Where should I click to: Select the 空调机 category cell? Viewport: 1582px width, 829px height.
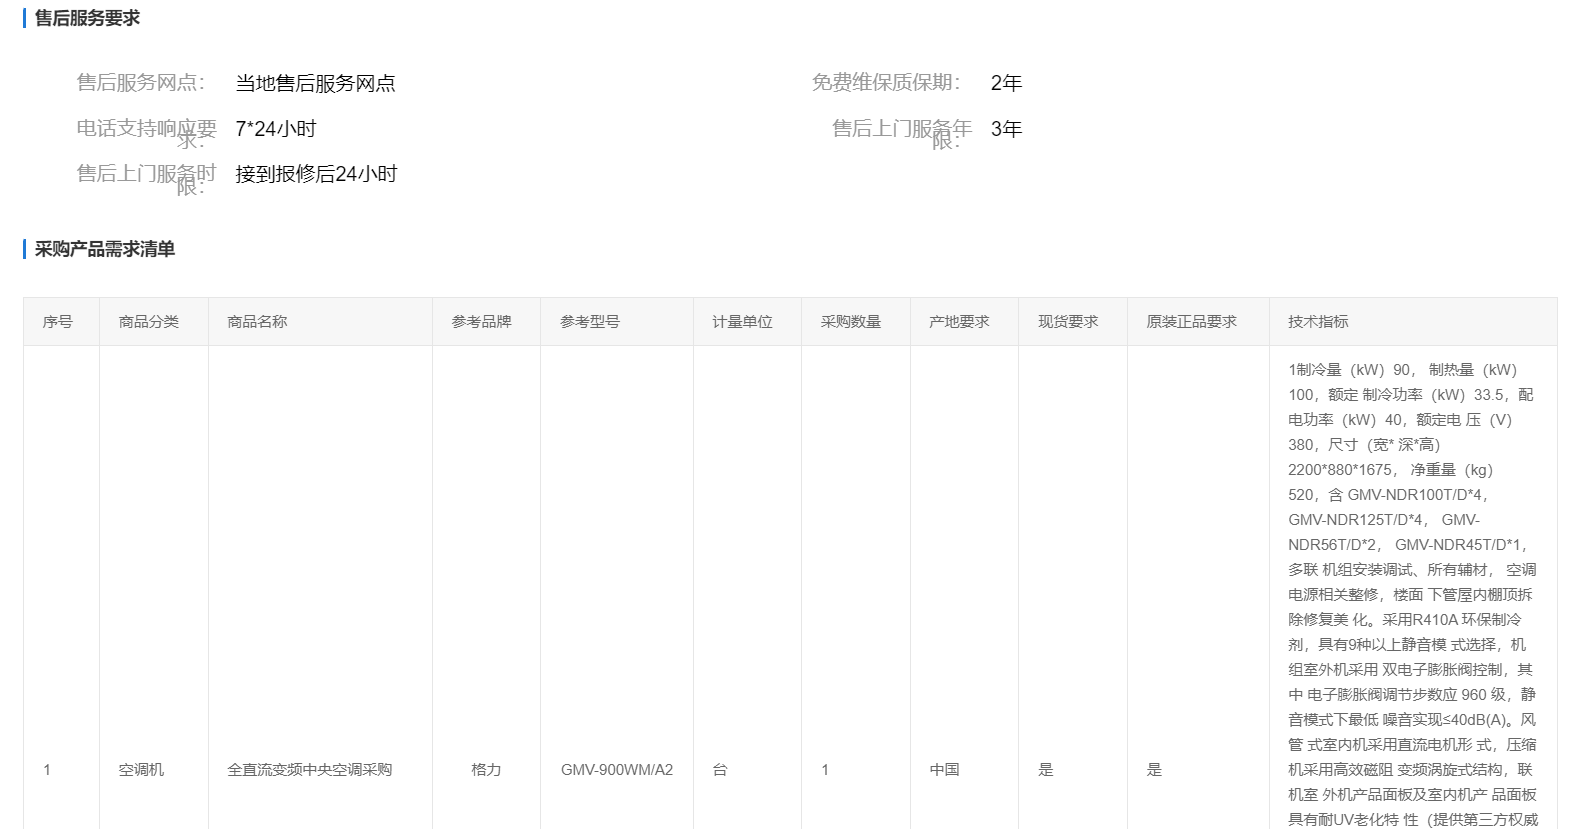point(141,770)
